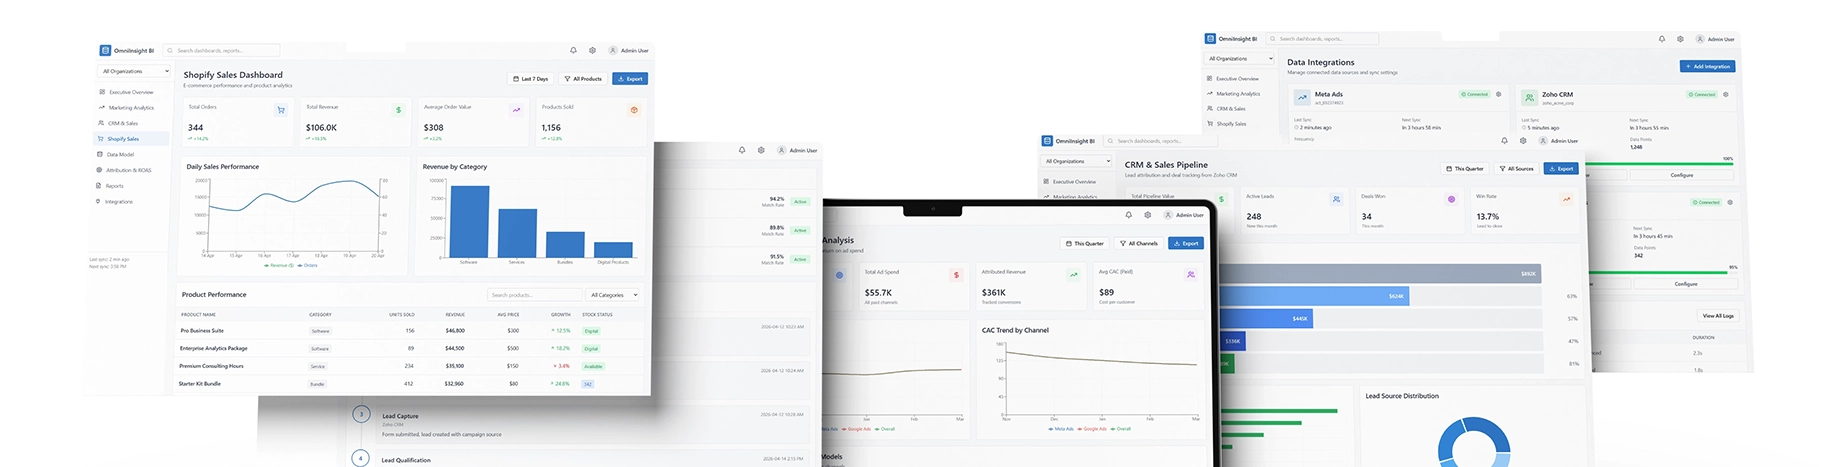Click the bell icon in the CRM & Sales Pipeline window
The image size is (1838, 467).
pyautogui.click(x=1504, y=141)
